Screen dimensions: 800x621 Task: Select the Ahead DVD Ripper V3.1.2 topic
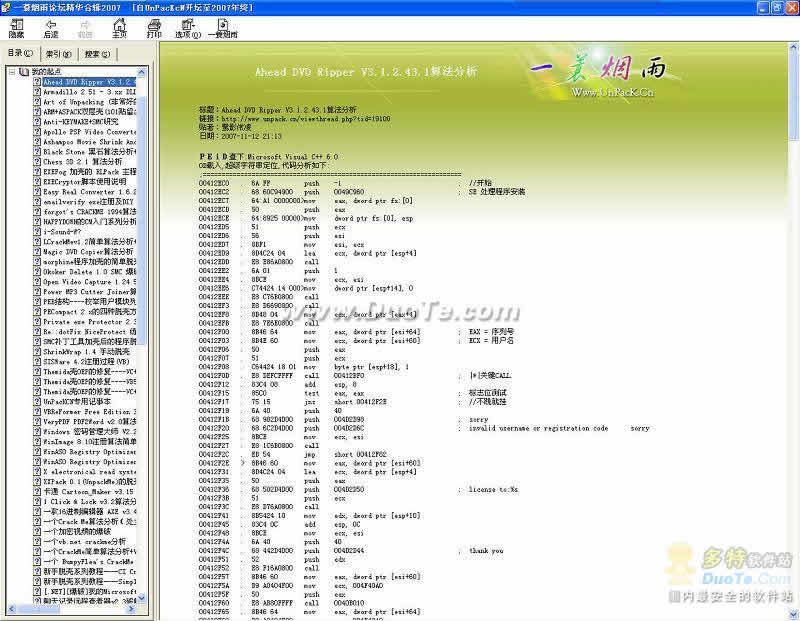point(89,82)
